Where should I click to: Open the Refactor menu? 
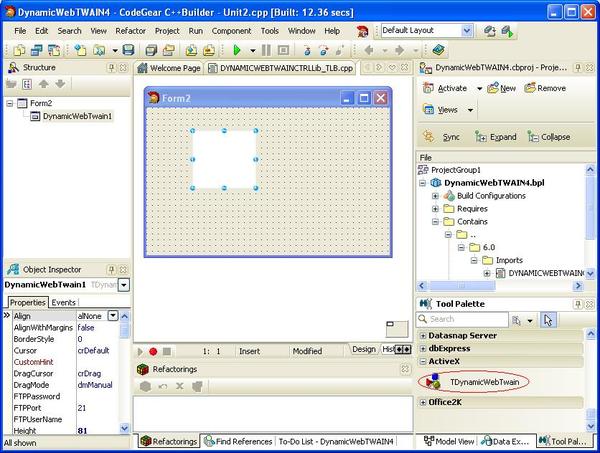click(x=130, y=31)
